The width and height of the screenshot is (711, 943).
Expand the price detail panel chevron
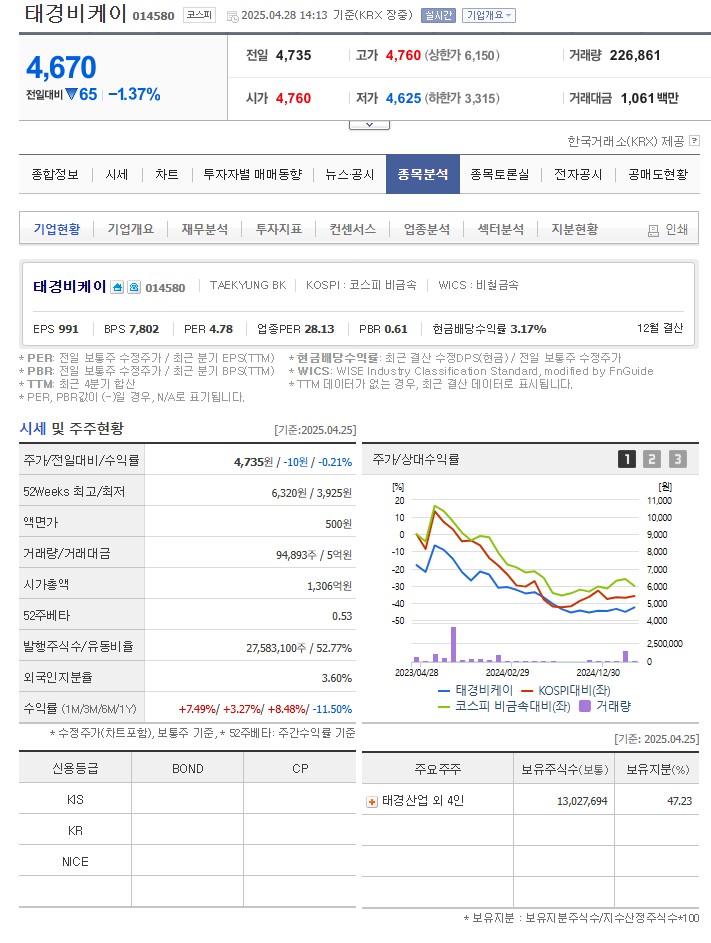coord(369,125)
